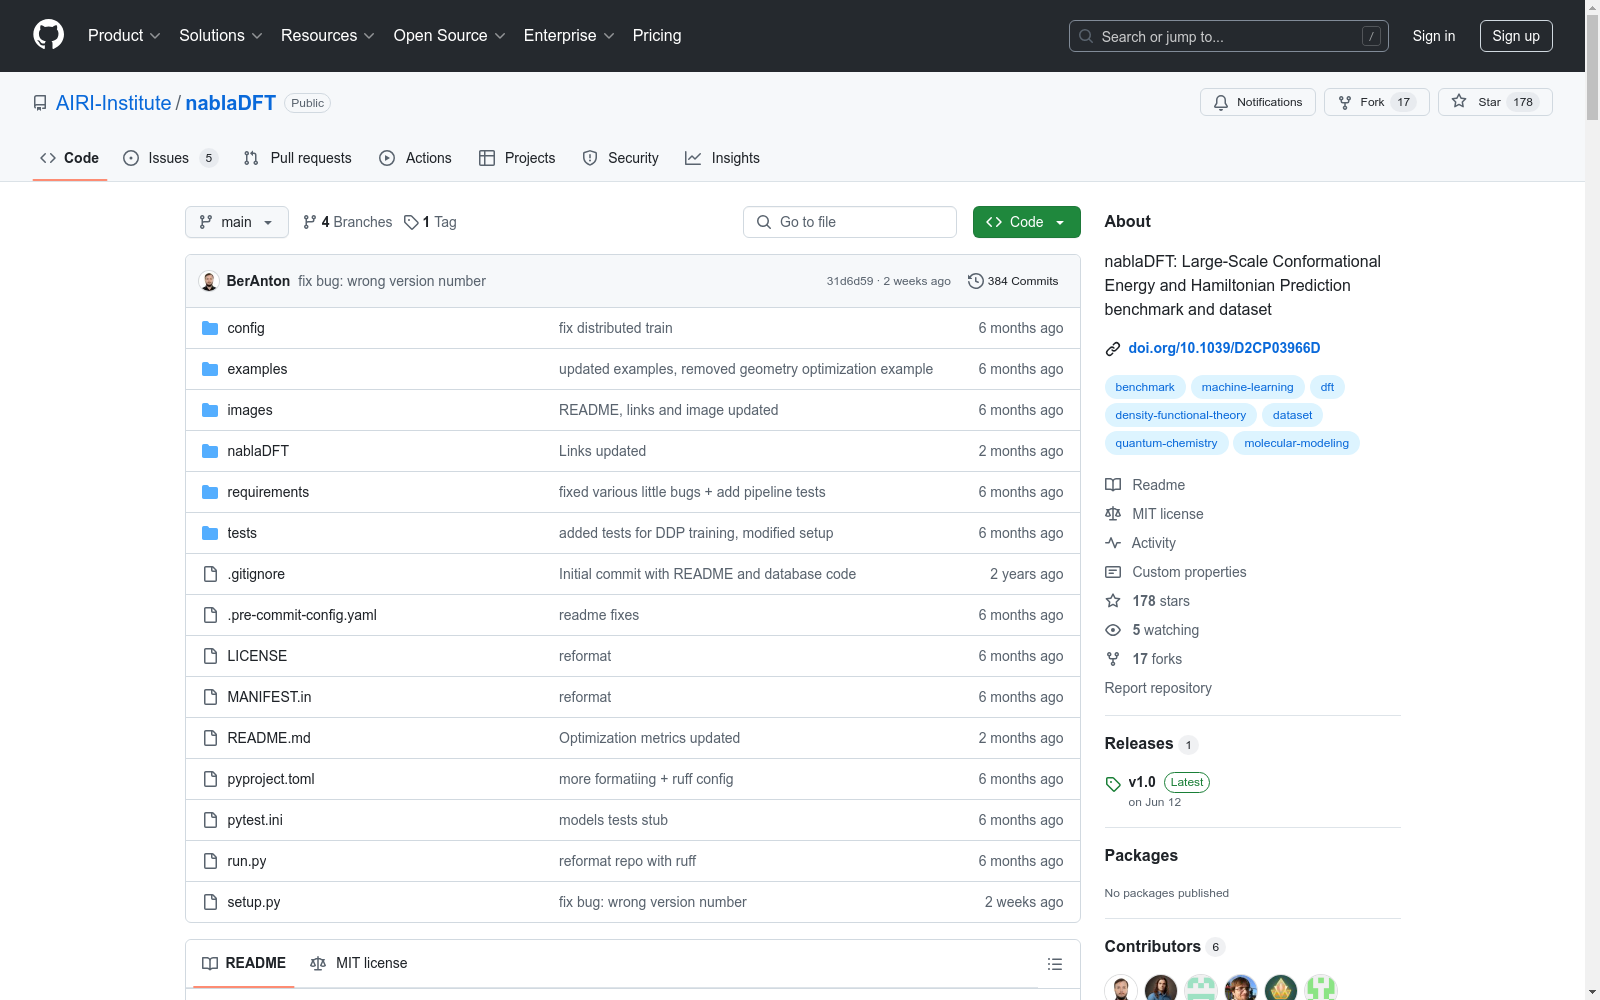
Task: Expand the Open Source menu
Action: click(x=450, y=35)
